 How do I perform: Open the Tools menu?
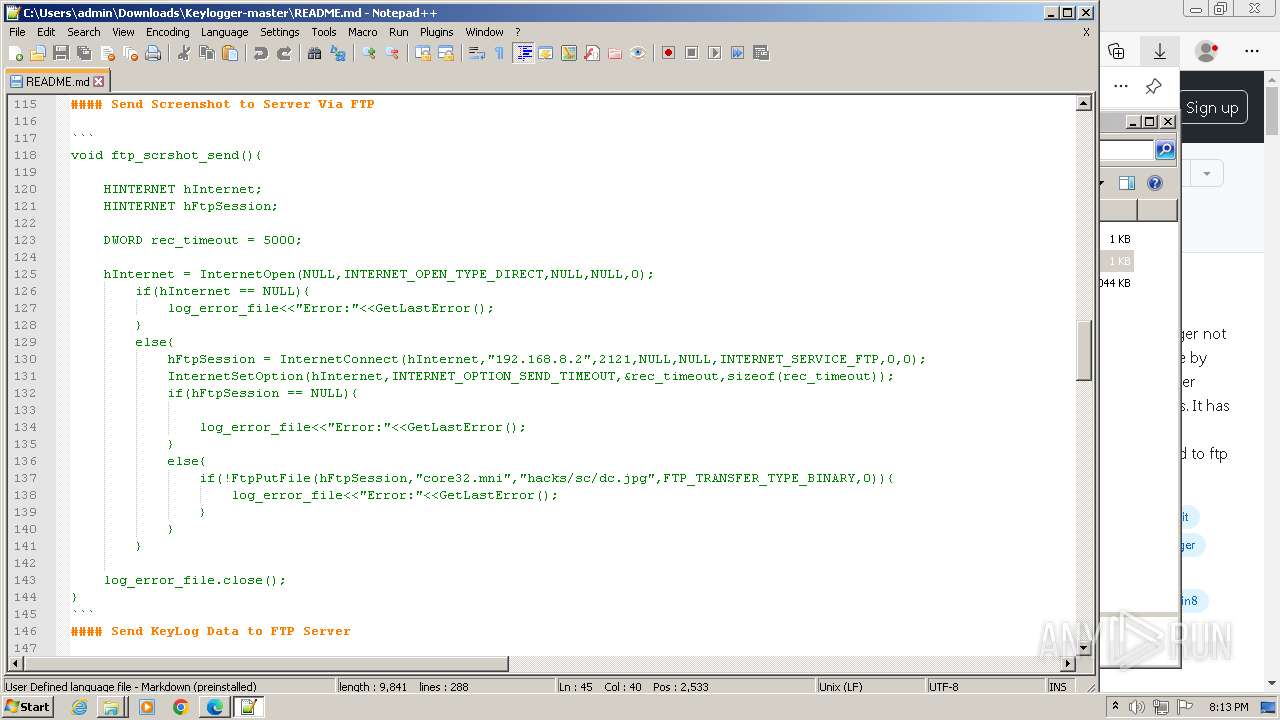pos(324,32)
